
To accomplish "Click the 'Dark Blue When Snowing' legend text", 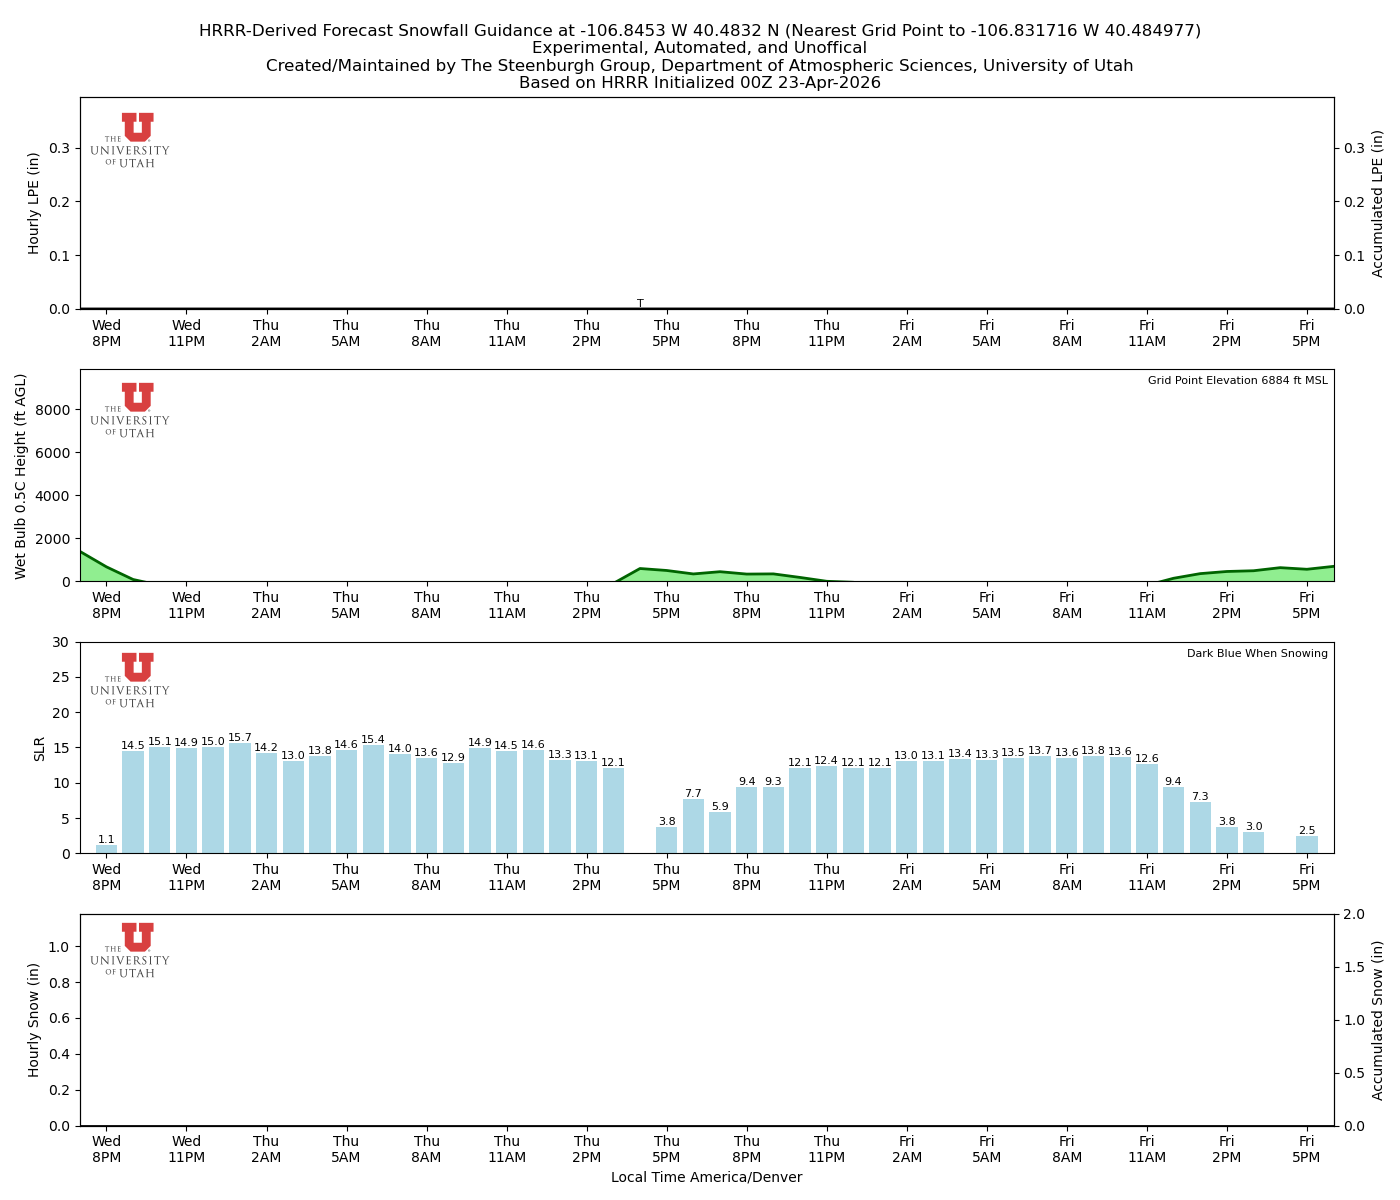I will pyautogui.click(x=1257, y=654).
